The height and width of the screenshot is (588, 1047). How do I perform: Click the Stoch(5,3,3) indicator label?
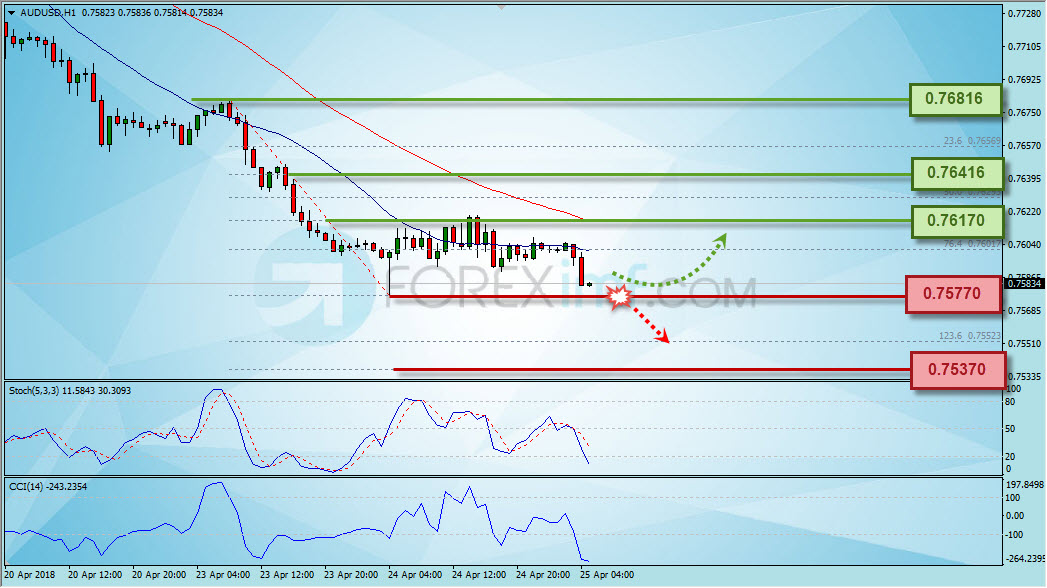[70, 390]
